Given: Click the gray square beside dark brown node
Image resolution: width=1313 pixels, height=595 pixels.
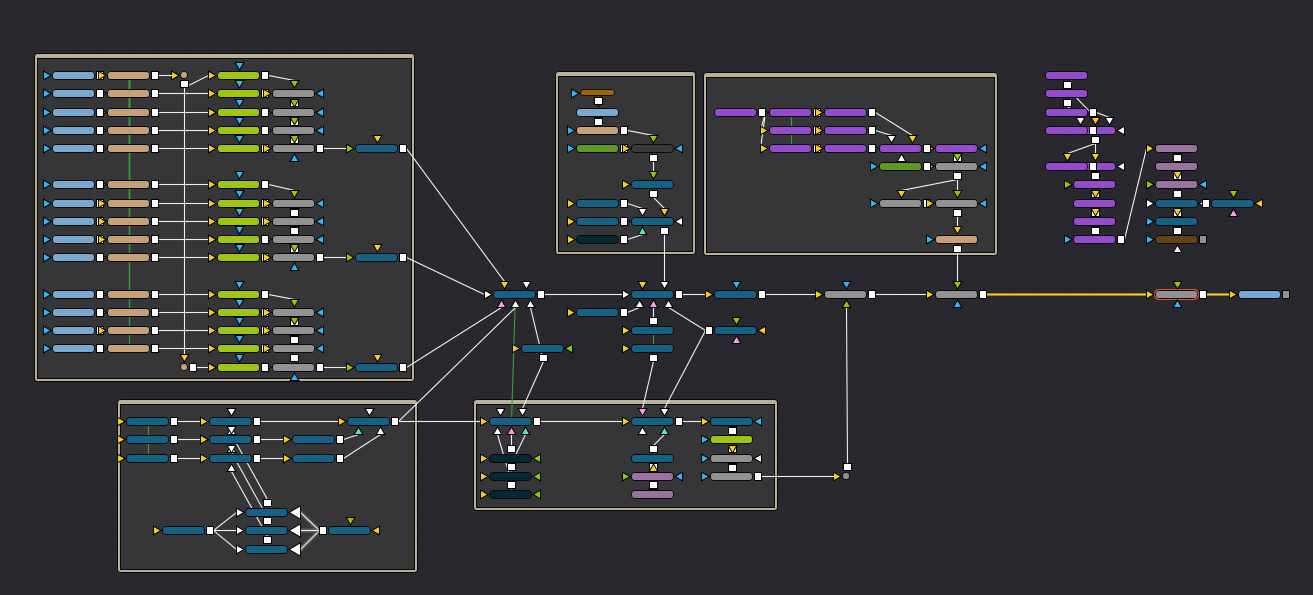Looking at the screenshot, I should [1203, 240].
